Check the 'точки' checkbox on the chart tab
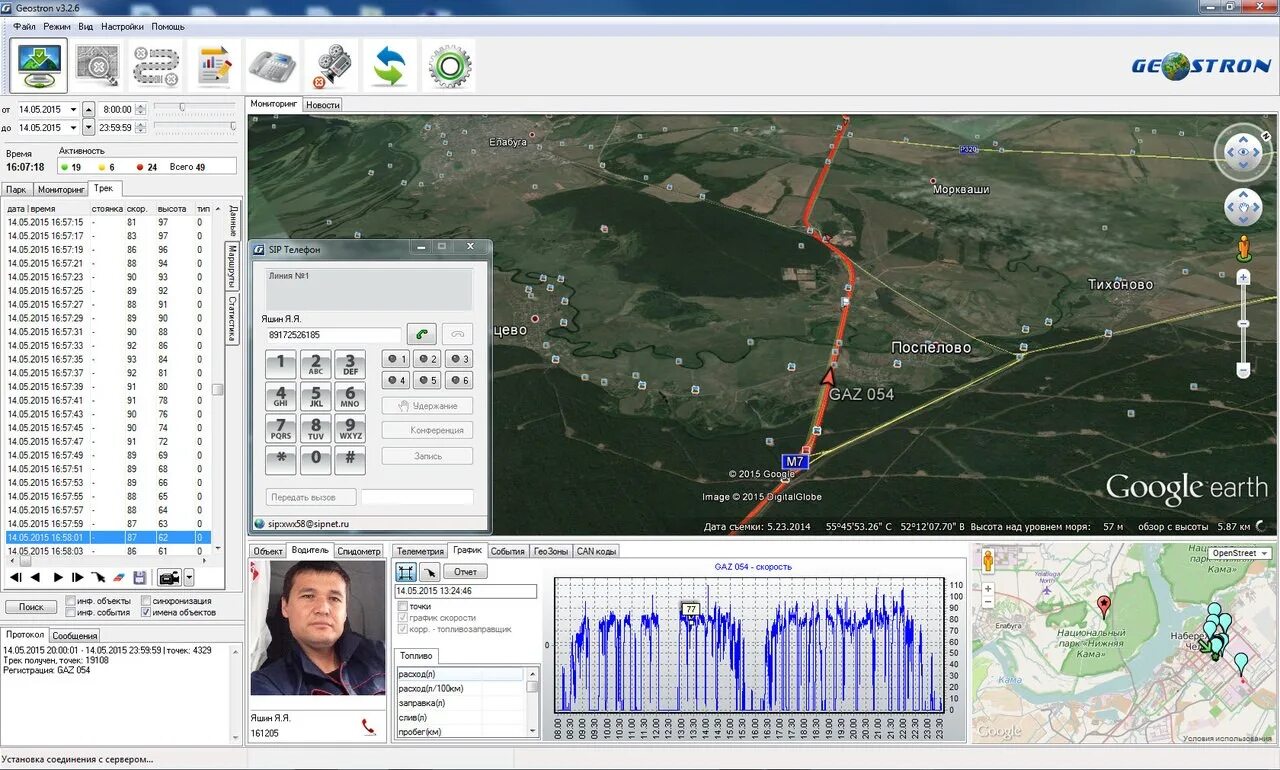 [x=402, y=606]
